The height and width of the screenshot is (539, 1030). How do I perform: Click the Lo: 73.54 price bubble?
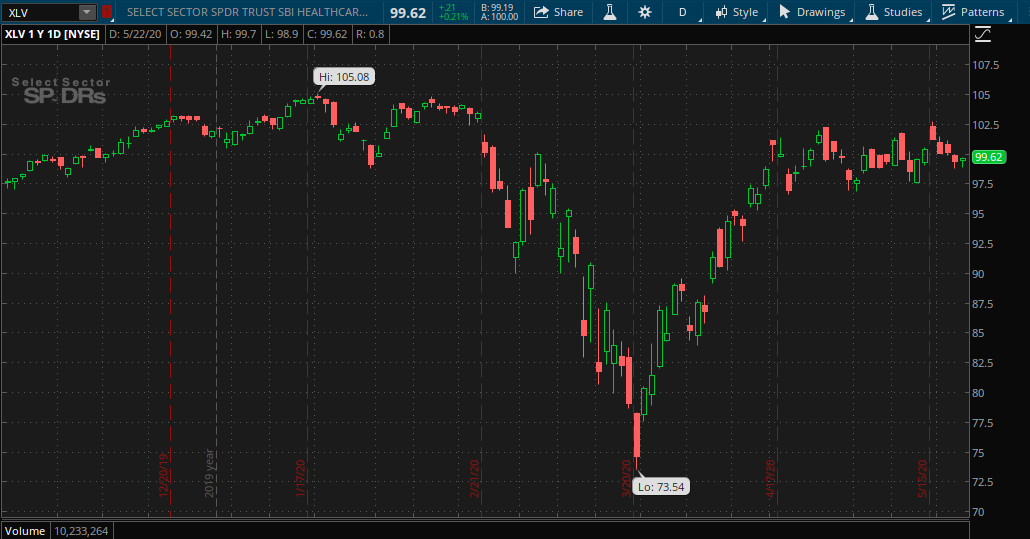661,486
